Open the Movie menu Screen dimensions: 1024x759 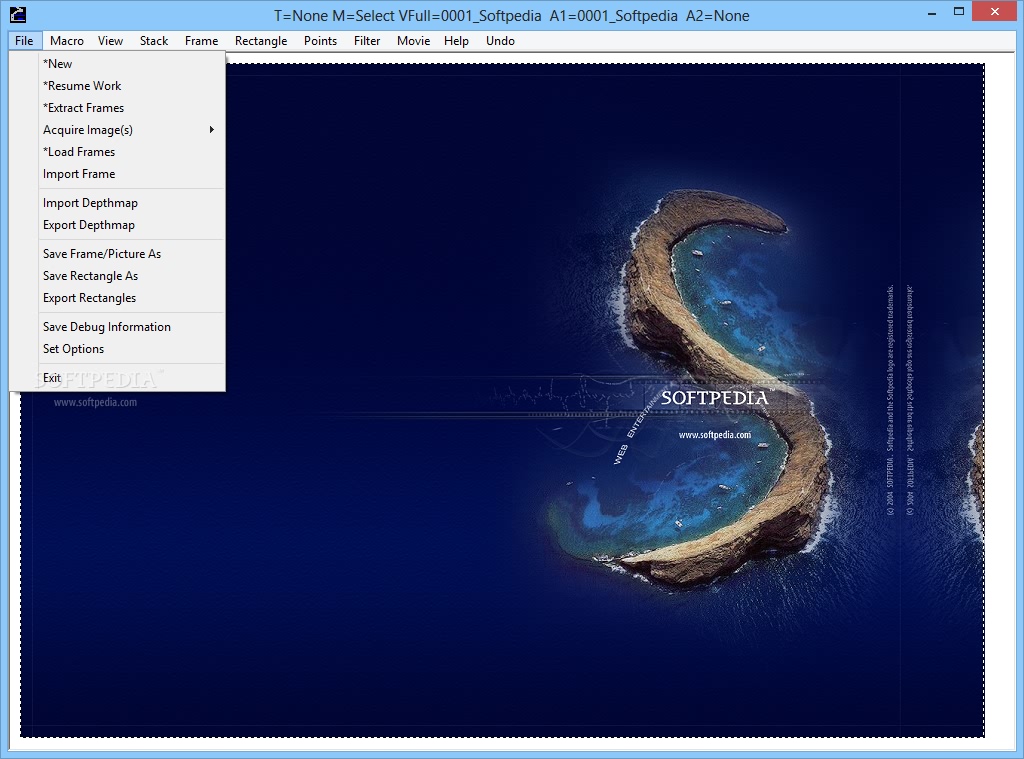tap(413, 40)
